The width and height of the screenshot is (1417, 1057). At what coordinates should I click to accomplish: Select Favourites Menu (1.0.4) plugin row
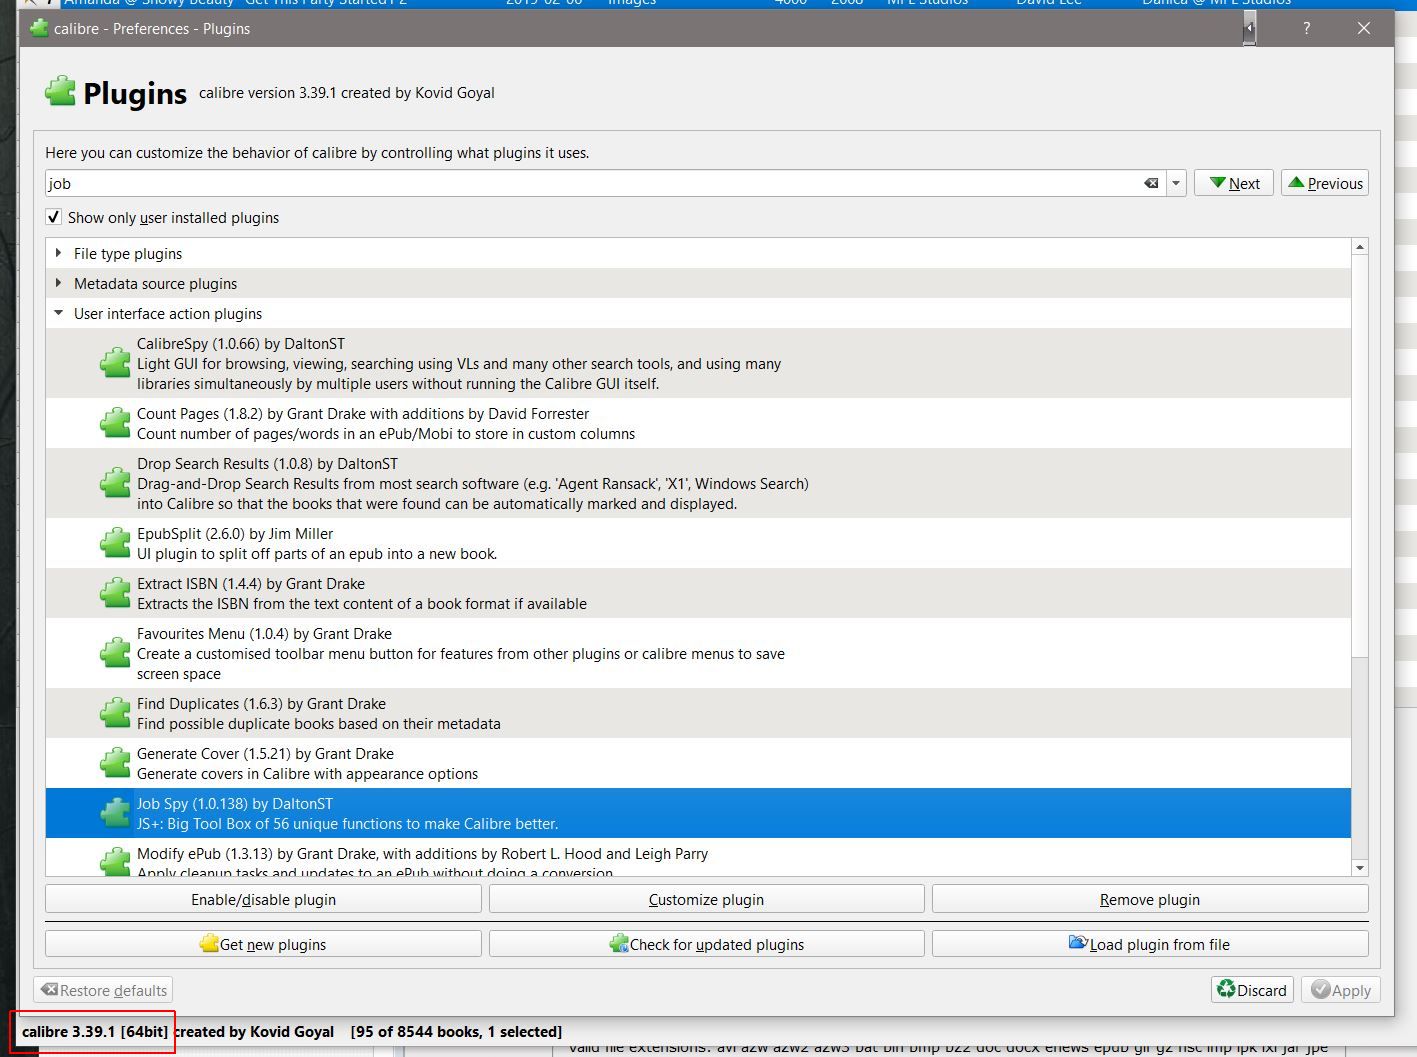coord(698,653)
